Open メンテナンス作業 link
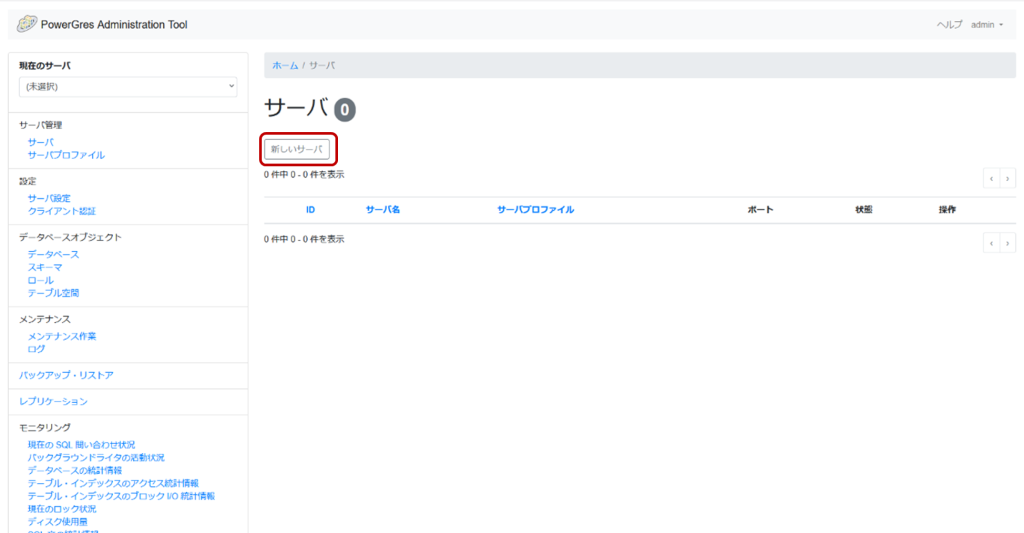This screenshot has width=1024, height=533. point(61,336)
